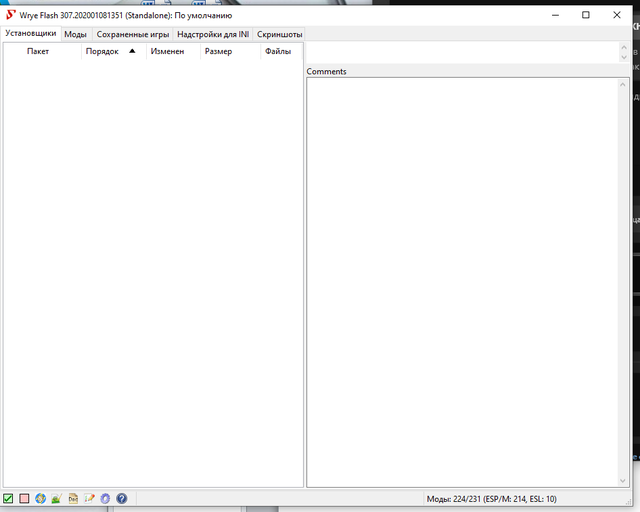Sort list by Размер column header
The height and width of the screenshot is (512, 640).
tap(218, 51)
